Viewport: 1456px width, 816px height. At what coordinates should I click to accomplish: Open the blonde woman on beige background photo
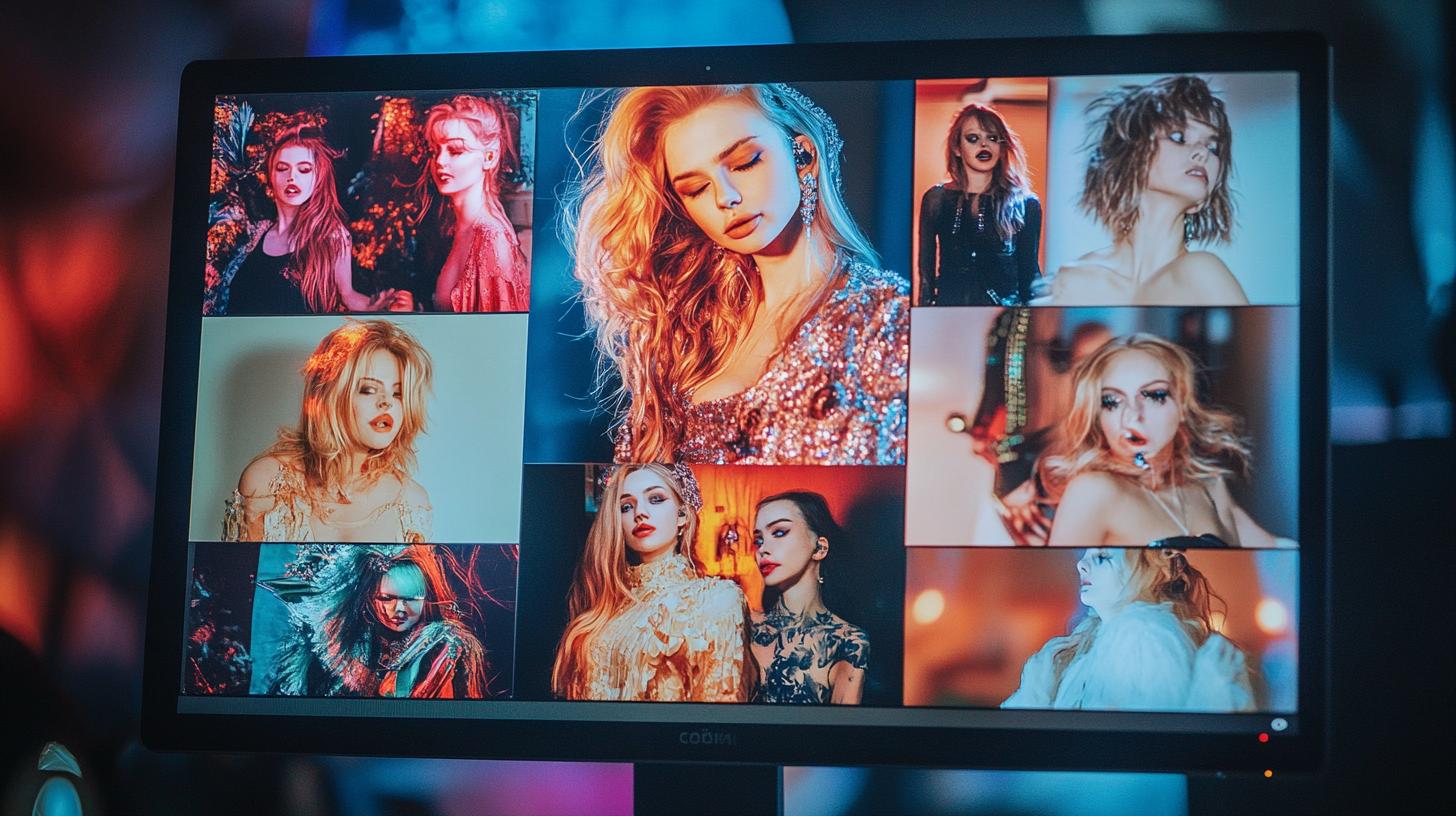pos(358,428)
